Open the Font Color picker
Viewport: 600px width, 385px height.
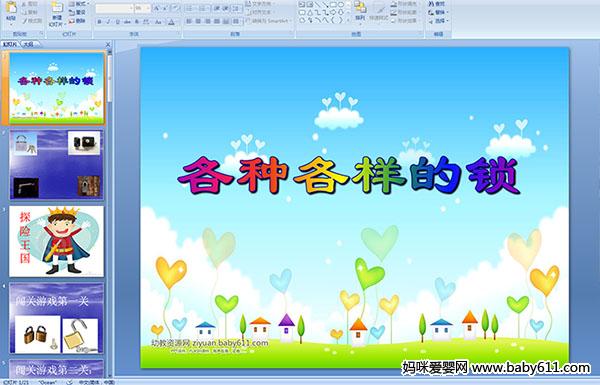click(x=172, y=22)
